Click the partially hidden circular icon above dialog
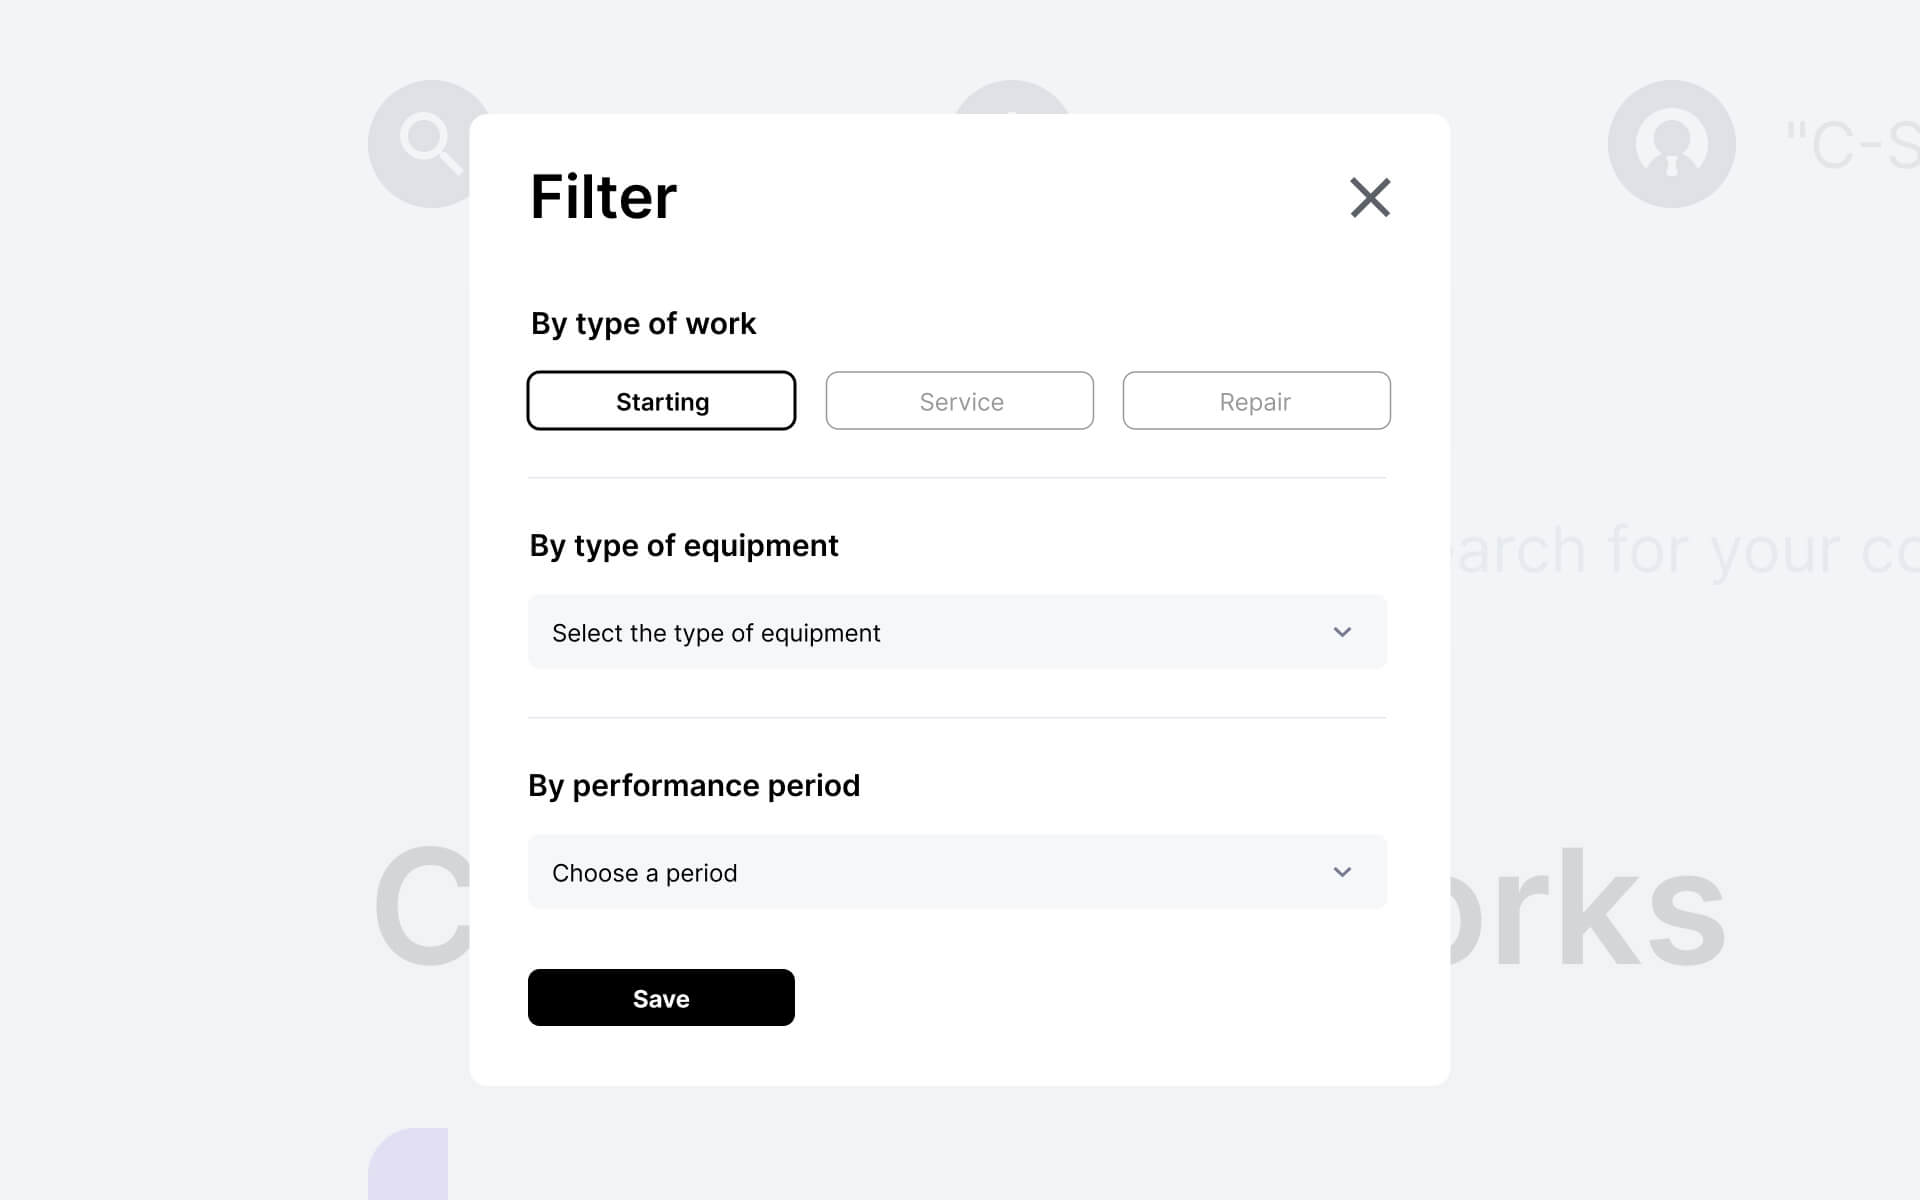The image size is (1920, 1200). click(x=1012, y=97)
